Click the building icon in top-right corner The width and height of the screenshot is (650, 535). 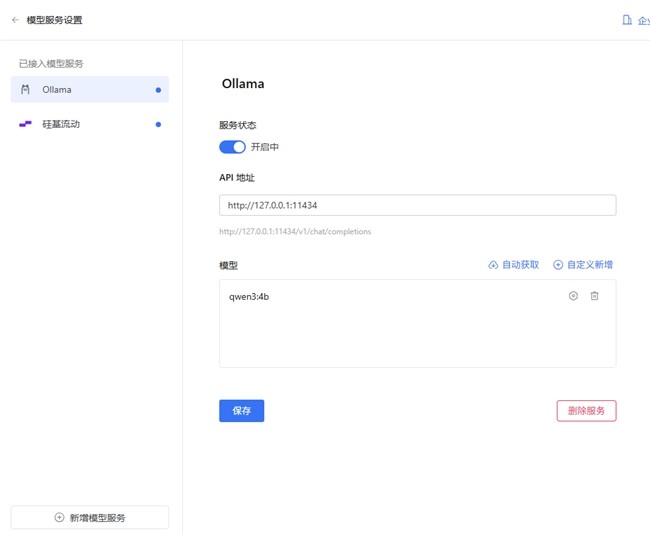(x=627, y=19)
